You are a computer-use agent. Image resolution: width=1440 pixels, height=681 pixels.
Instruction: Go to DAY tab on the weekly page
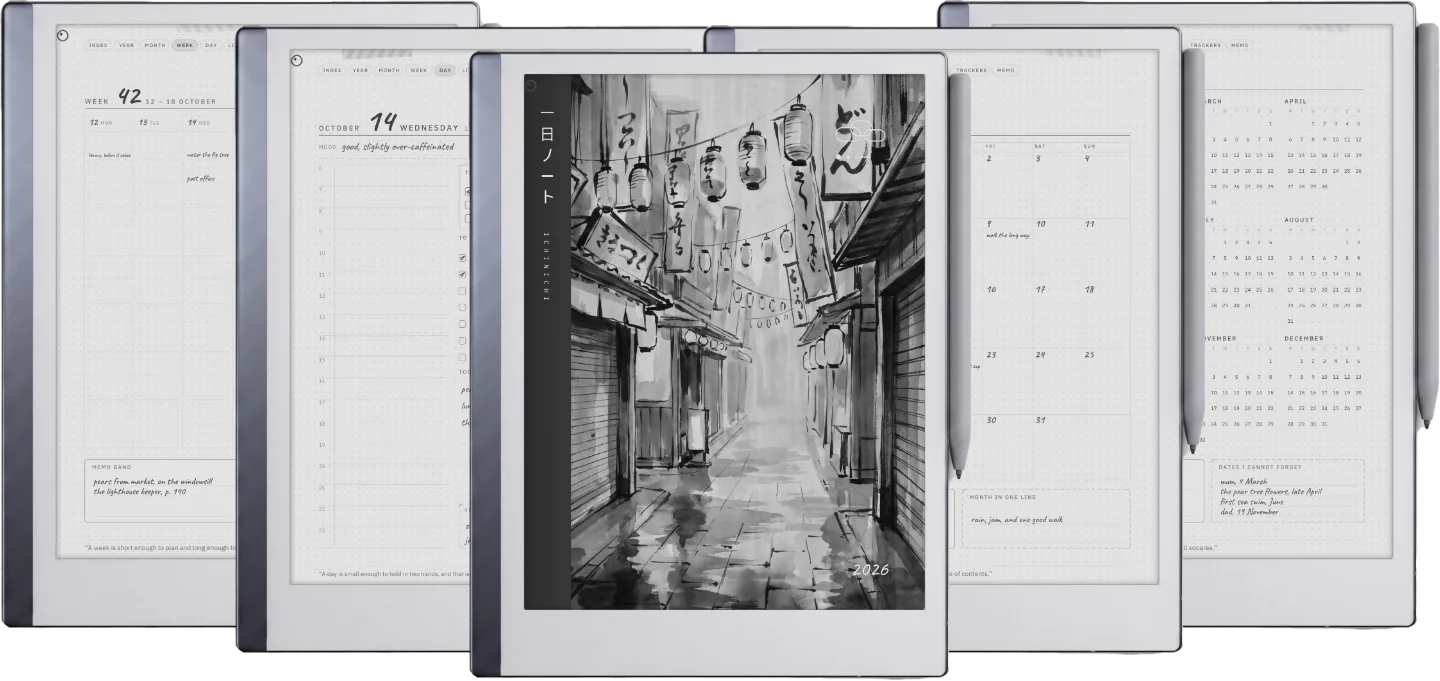click(x=211, y=45)
